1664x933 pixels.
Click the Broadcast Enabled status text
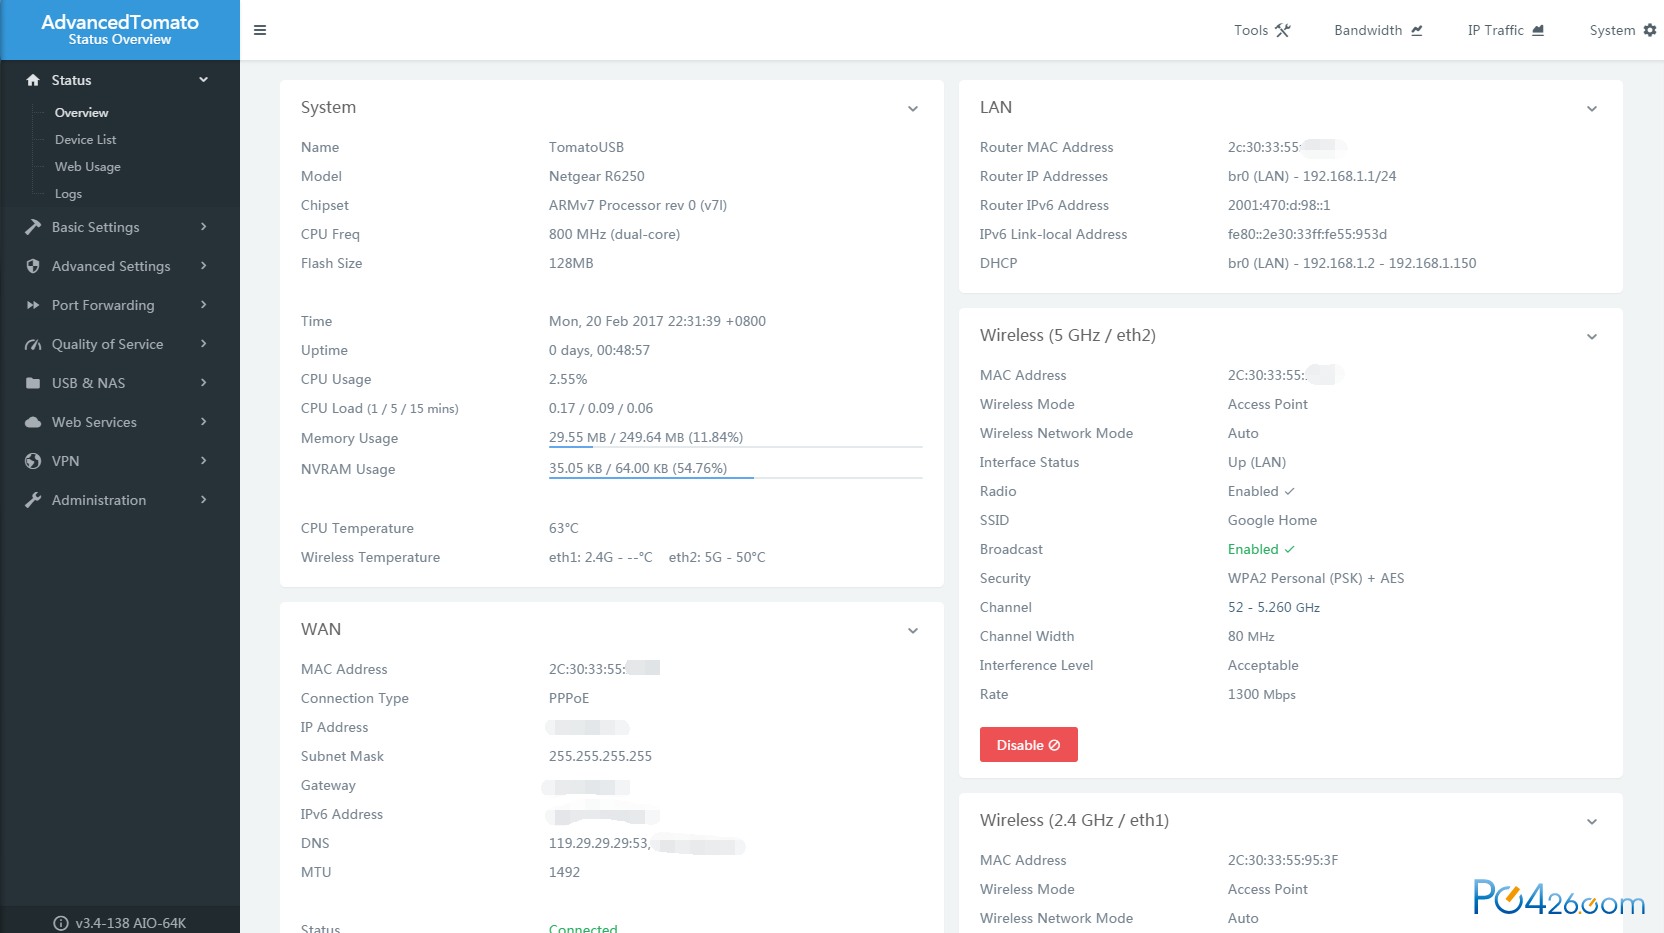(1260, 549)
